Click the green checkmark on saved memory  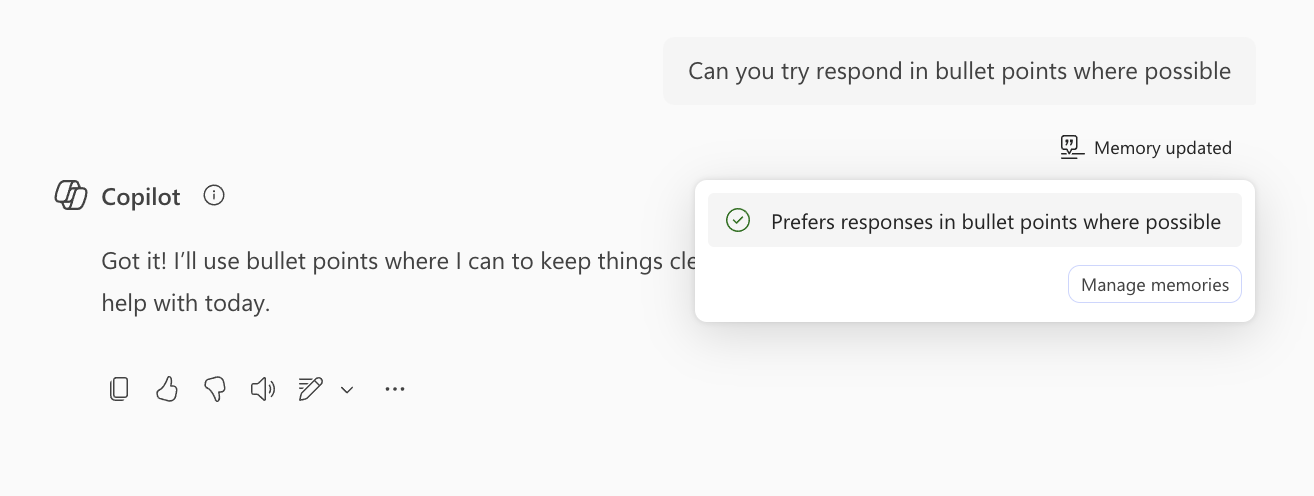point(738,221)
